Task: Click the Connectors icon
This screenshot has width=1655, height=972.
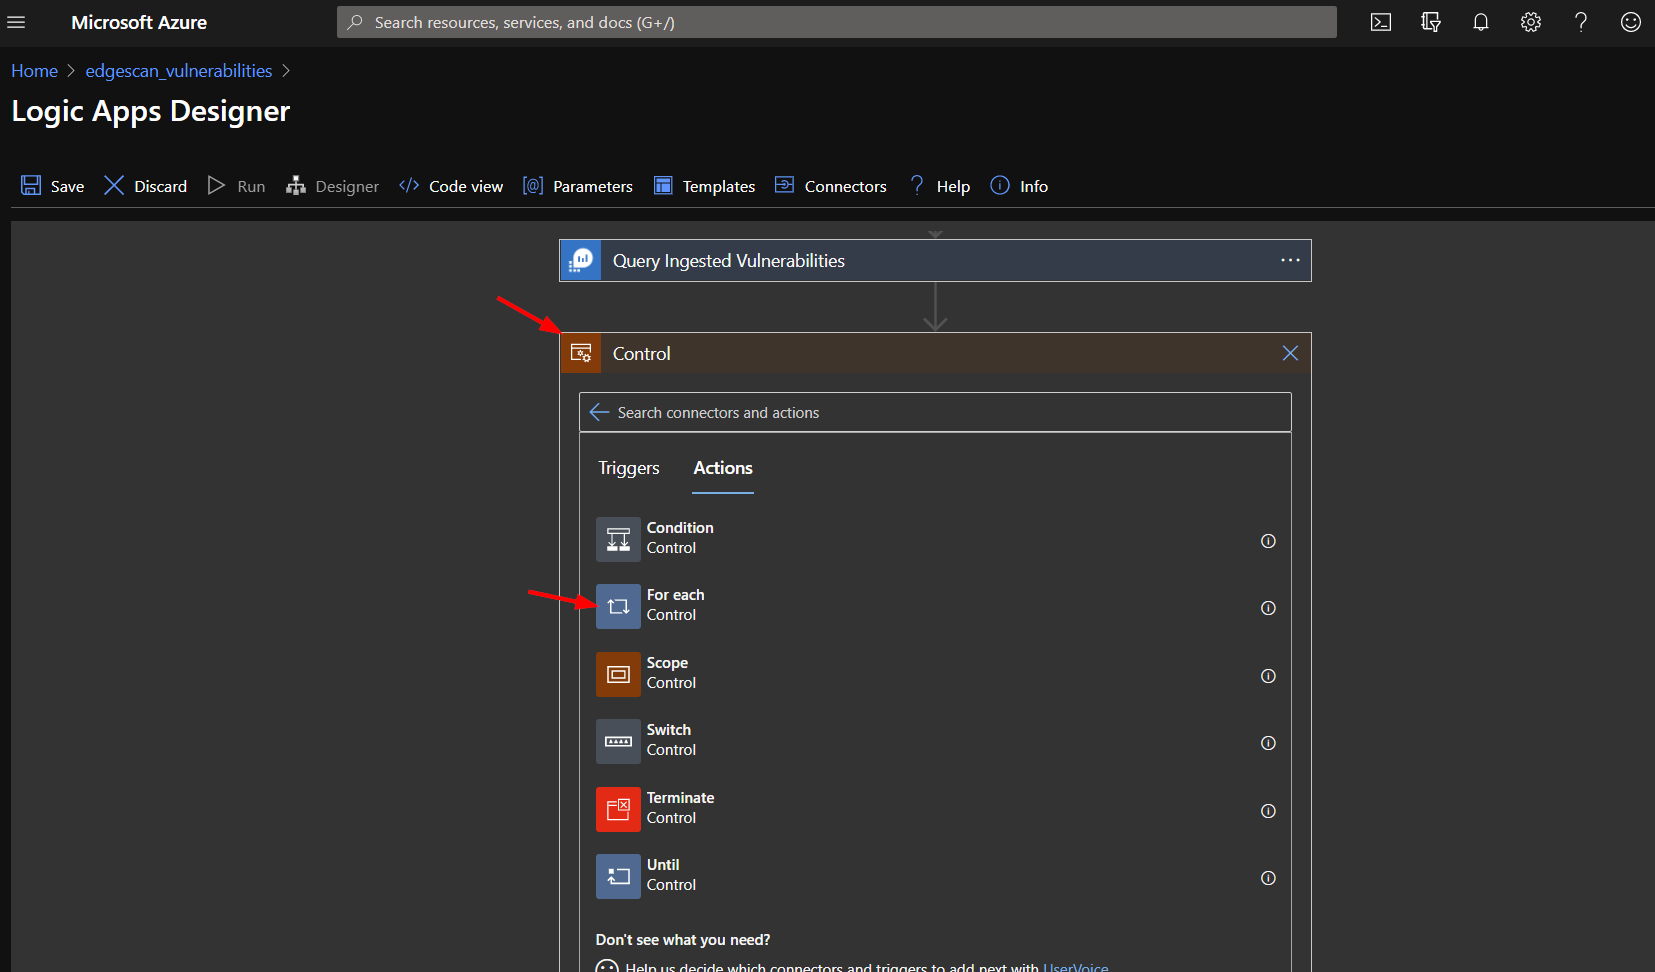Action: click(785, 185)
